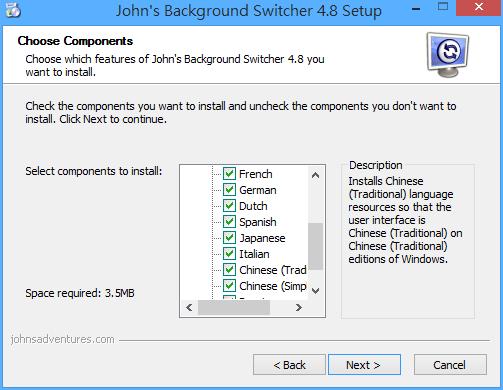Screen dimensions: 503x390
Task: Cancel the setup wizard
Action: pyautogui.click(x=450, y=365)
